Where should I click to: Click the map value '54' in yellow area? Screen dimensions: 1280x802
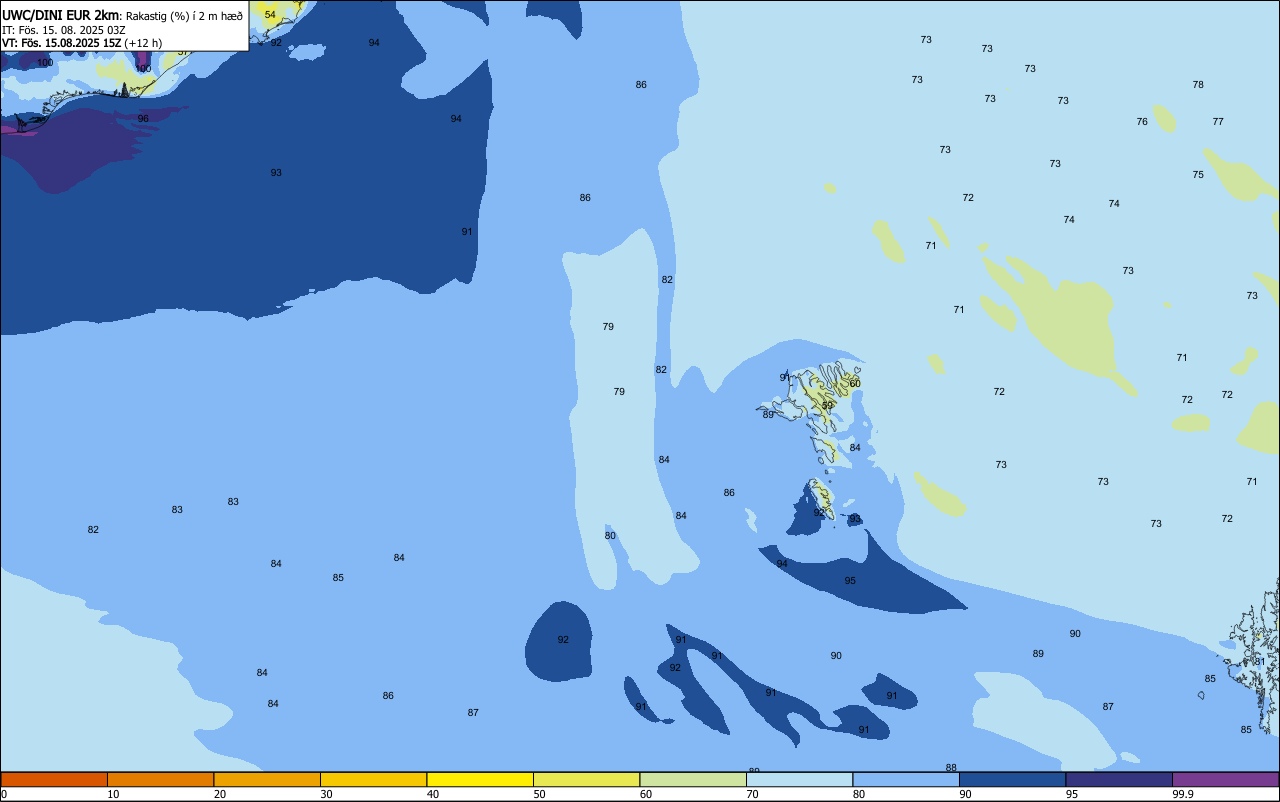click(x=270, y=15)
